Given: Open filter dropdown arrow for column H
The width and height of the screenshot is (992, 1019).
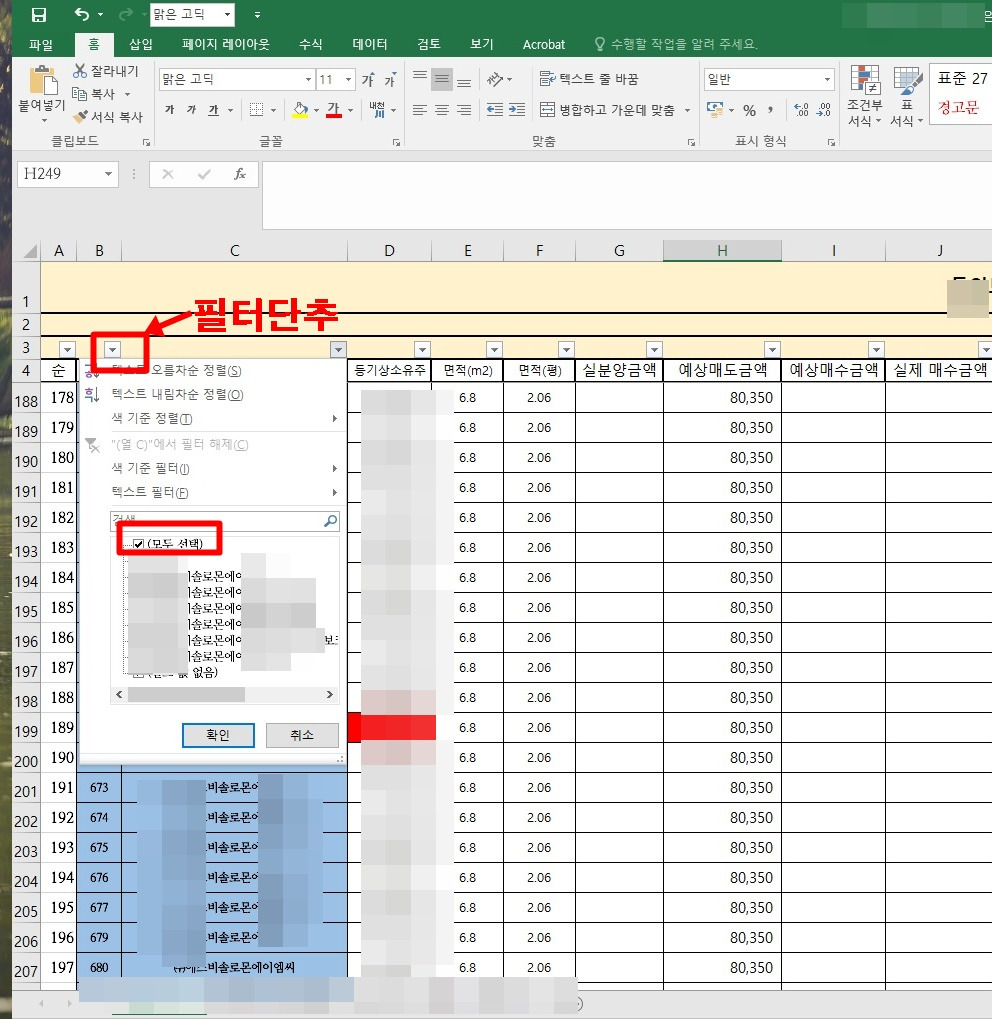Looking at the screenshot, I should (772, 350).
